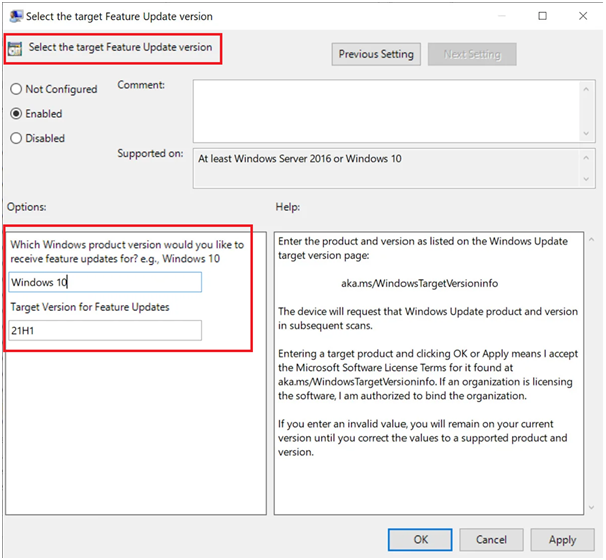
Task: Click the Target Version field containing 21H1
Action: click(105, 330)
